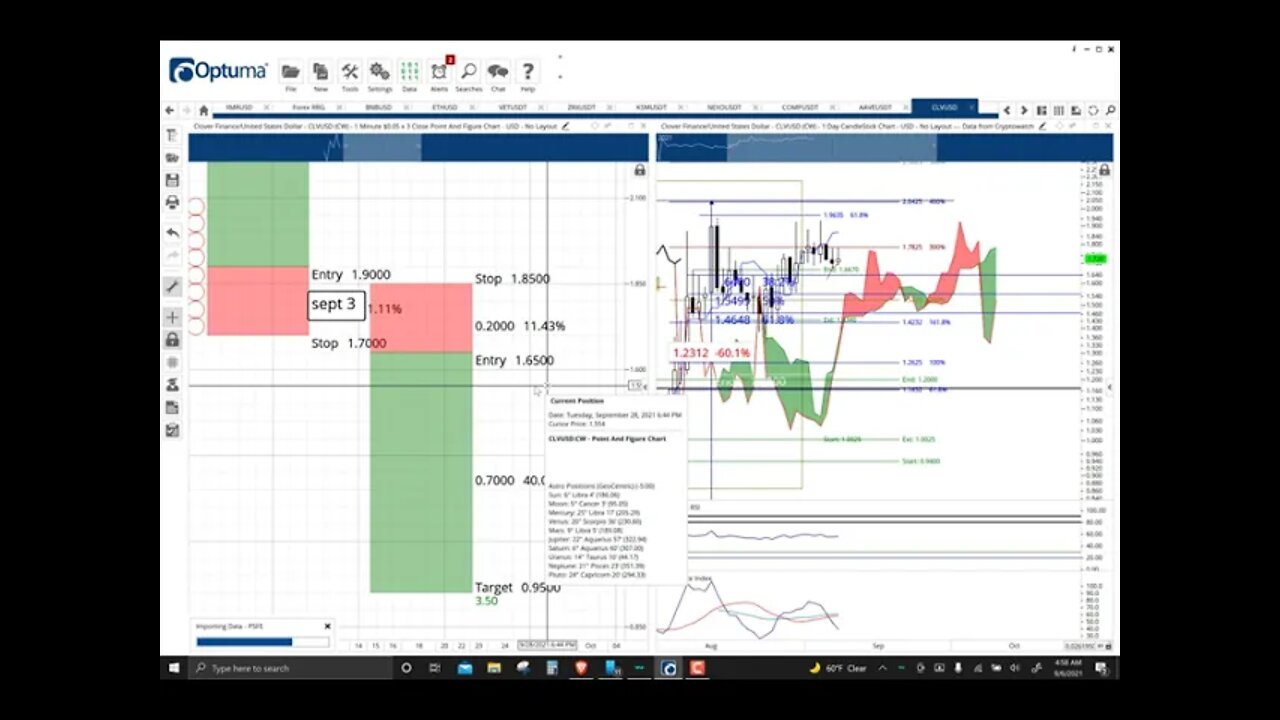This screenshot has height=720, width=1280.
Task: Click the New icon in toolbar
Action: [x=321, y=72]
